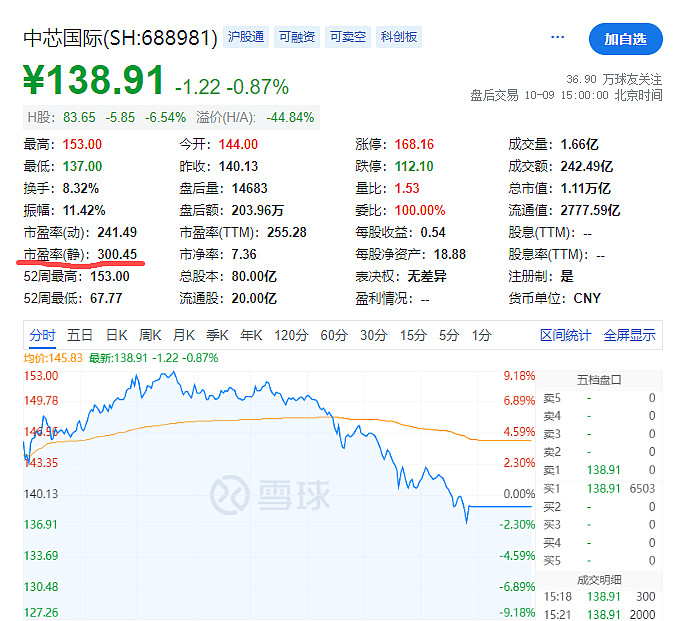The width and height of the screenshot is (686, 621).
Task: Click the stock title 中芯国际(SH:688981)
Action: click(x=120, y=38)
